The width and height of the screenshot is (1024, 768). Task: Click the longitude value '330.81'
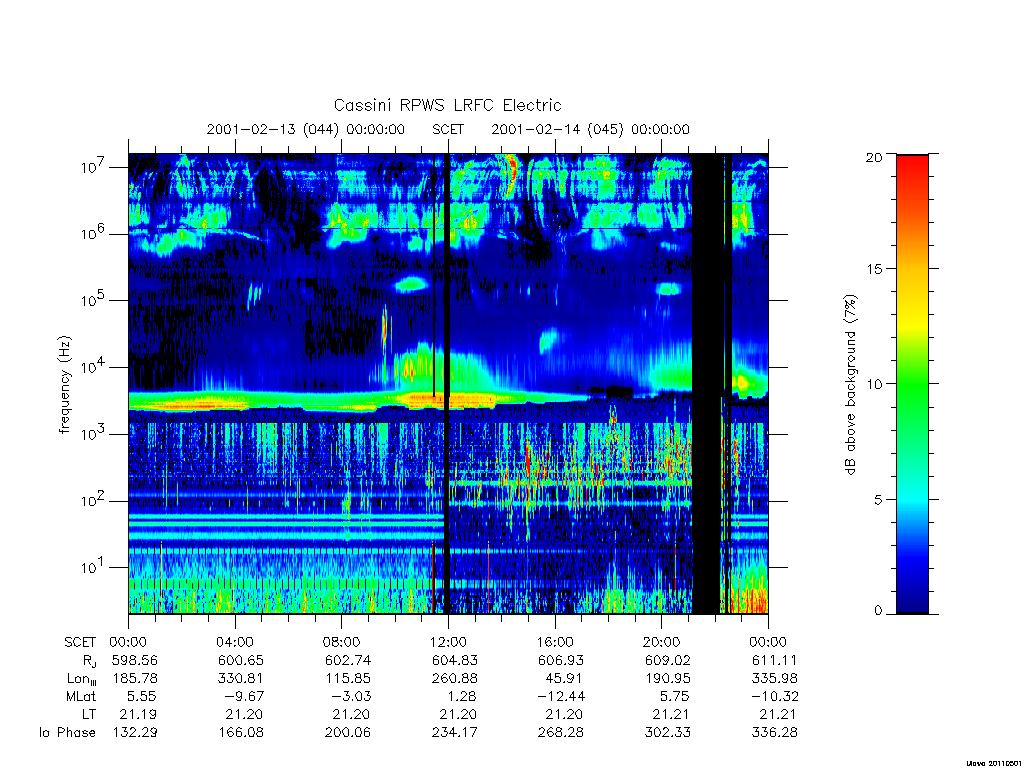coord(241,679)
